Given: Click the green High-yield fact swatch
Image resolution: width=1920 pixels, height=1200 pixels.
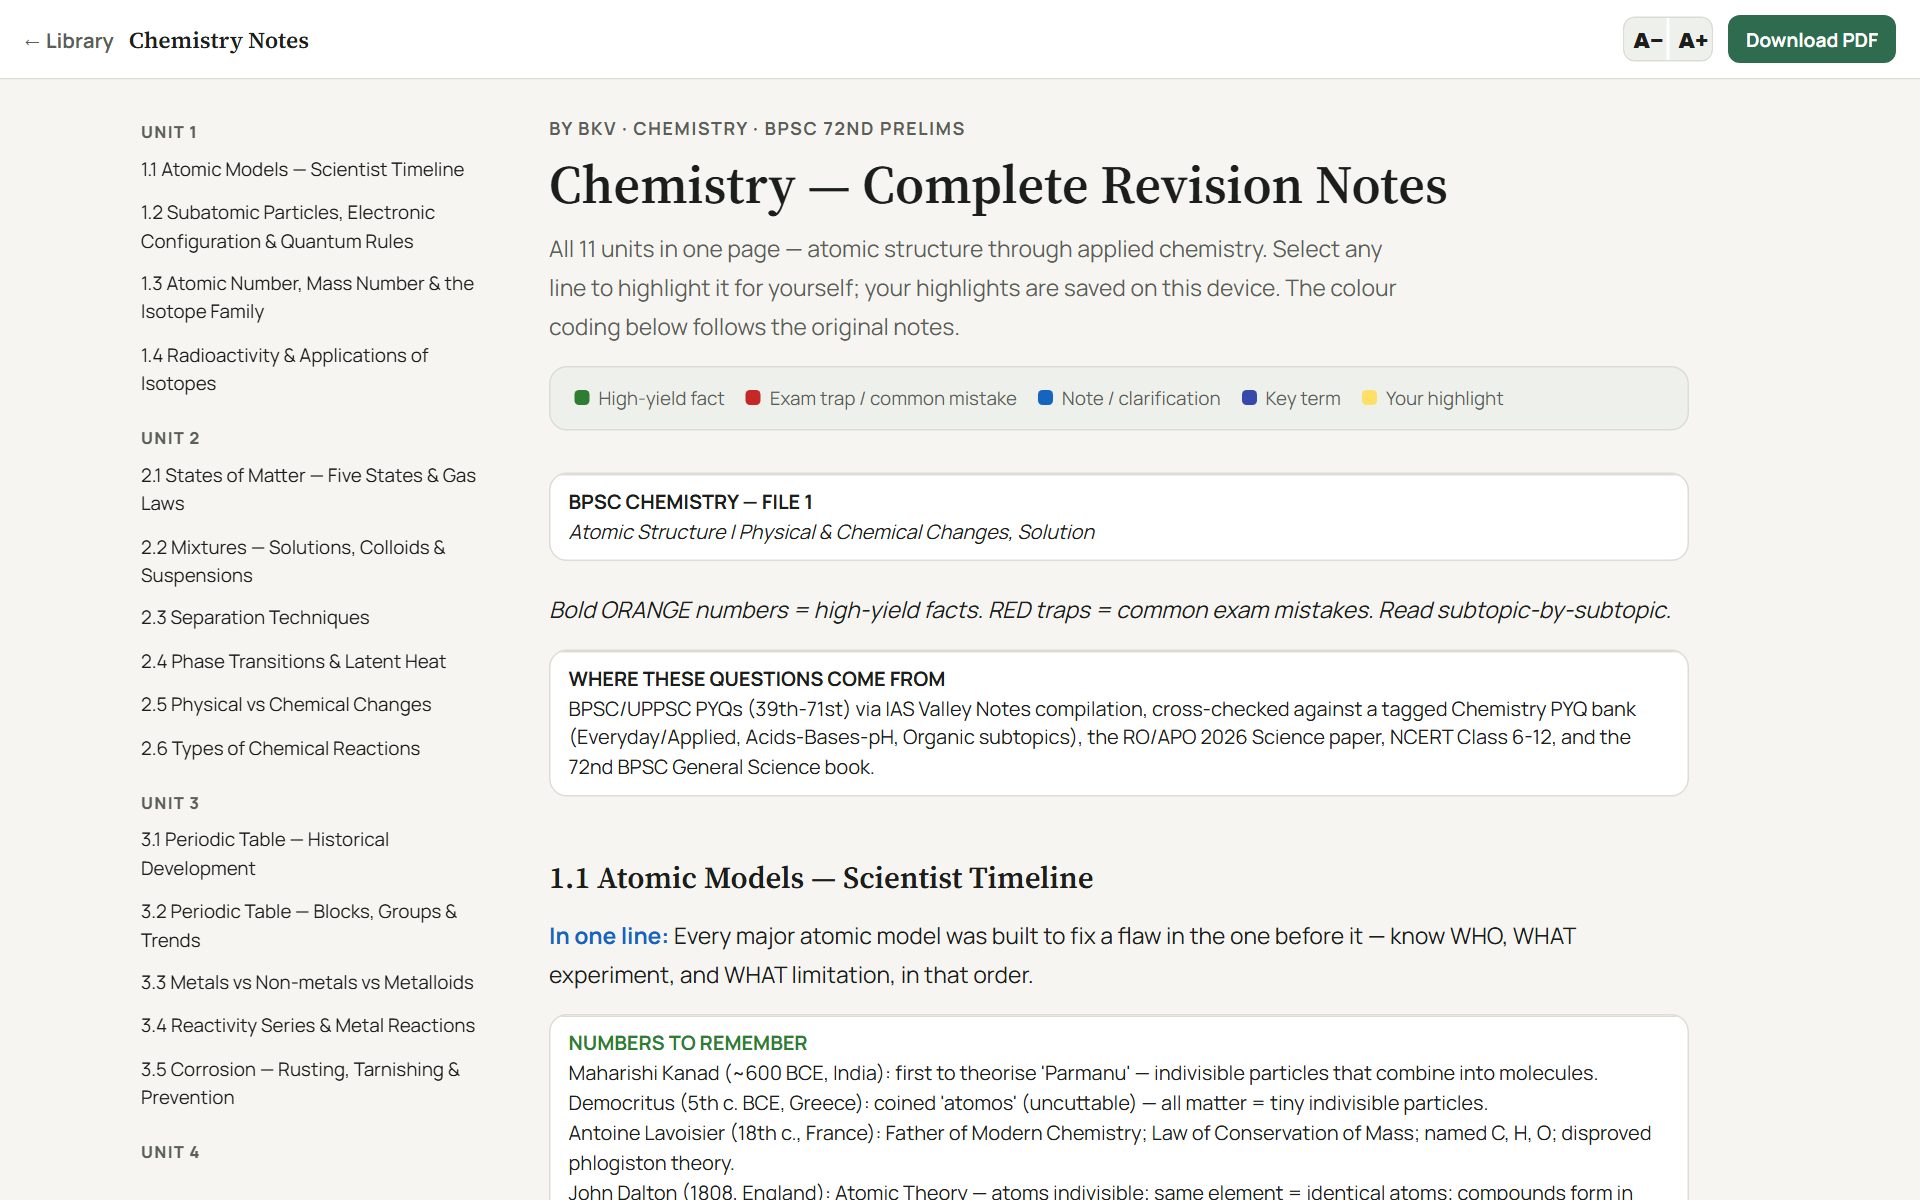Looking at the screenshot, I should click(582, 398).
